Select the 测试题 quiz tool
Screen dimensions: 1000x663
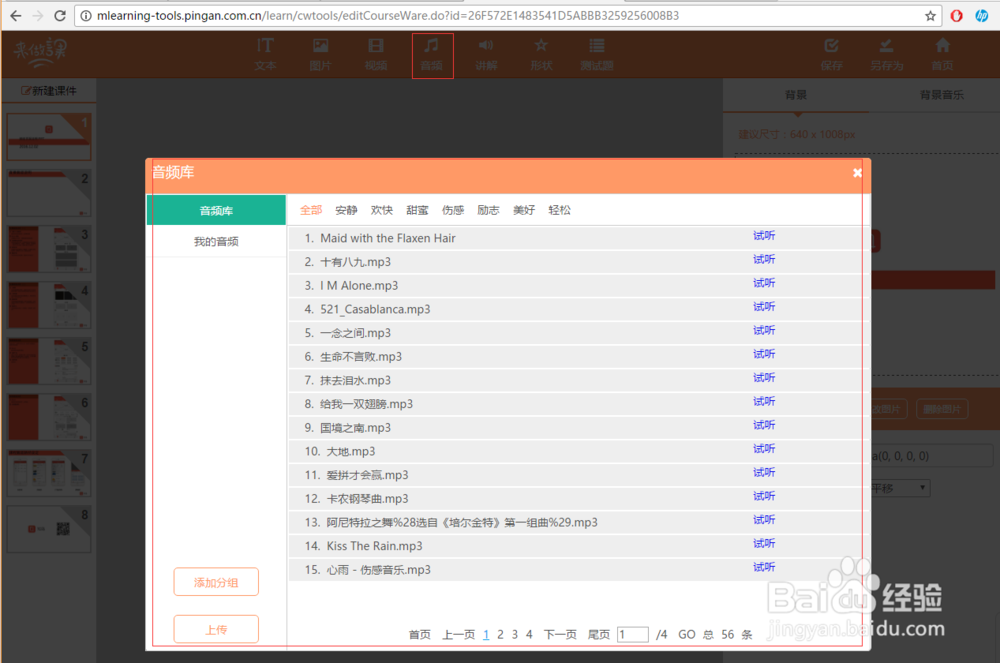pos(597,54)
